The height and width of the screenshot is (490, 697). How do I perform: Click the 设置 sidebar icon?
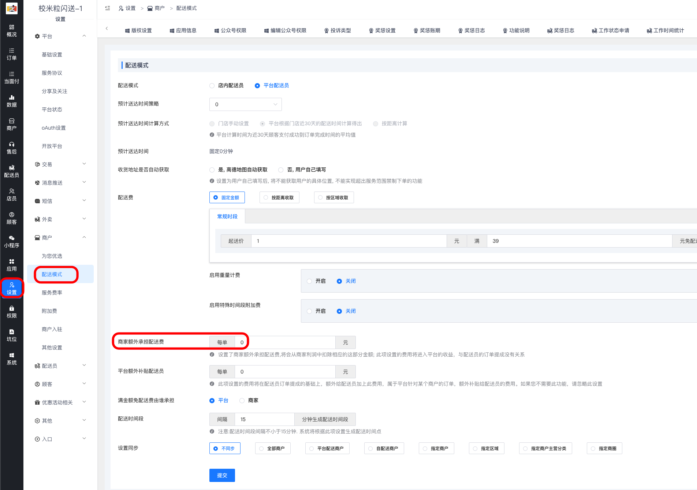point(11,288)
